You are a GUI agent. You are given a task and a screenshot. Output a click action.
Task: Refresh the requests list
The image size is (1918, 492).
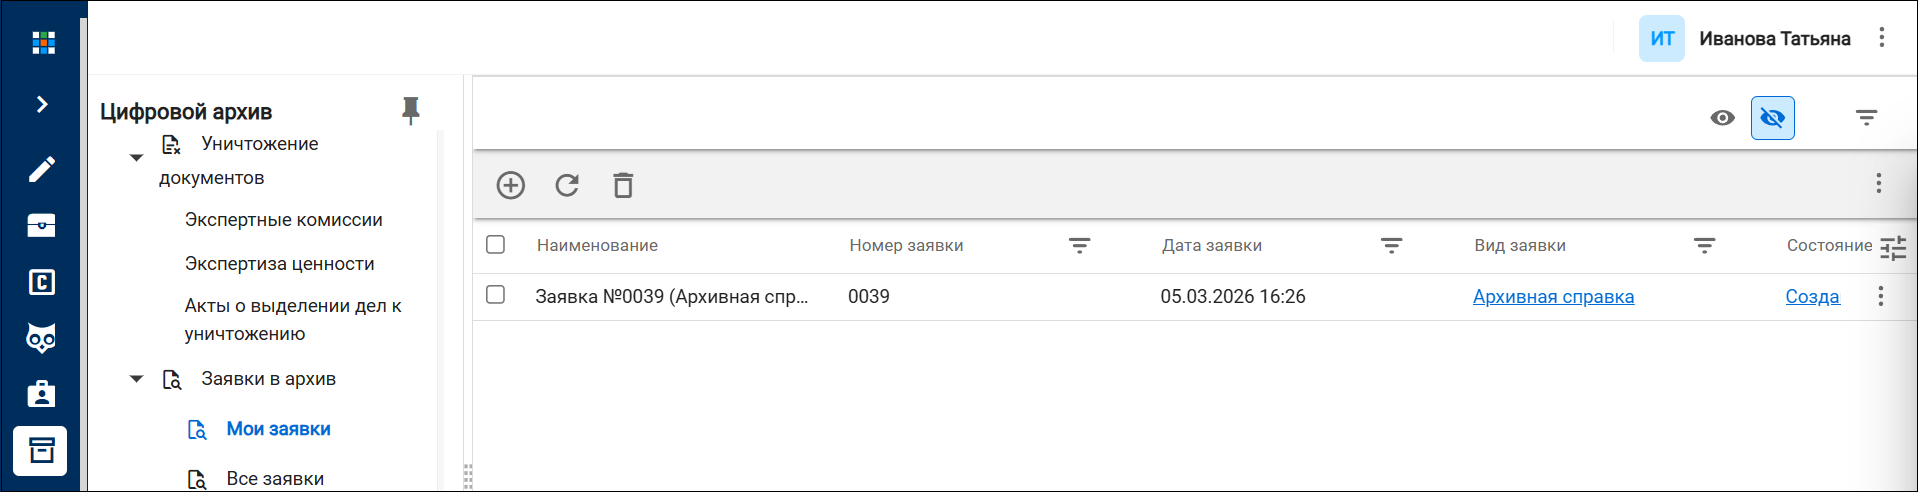567,185
